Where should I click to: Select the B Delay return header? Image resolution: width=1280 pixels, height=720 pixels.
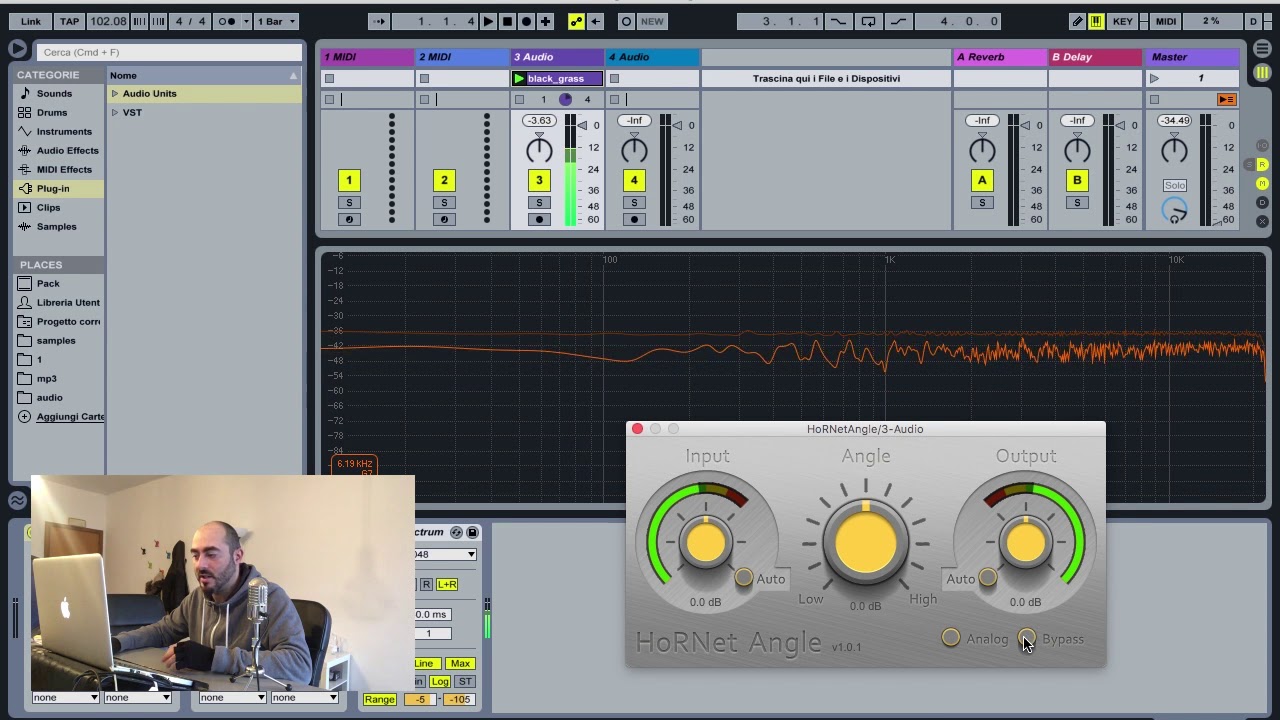1095,57
